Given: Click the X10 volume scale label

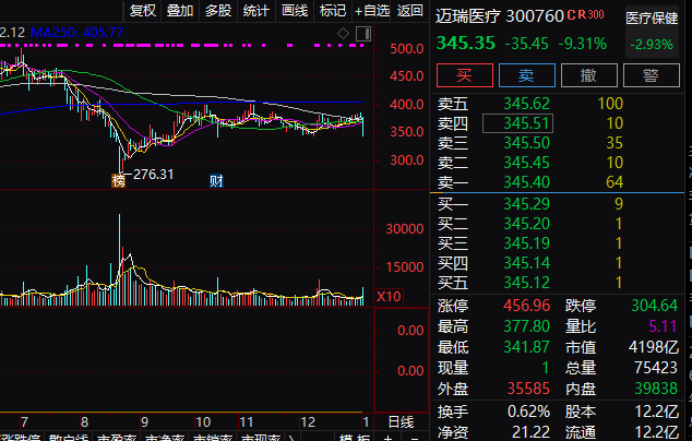Looking at the screenshot, I should (388, 296).
